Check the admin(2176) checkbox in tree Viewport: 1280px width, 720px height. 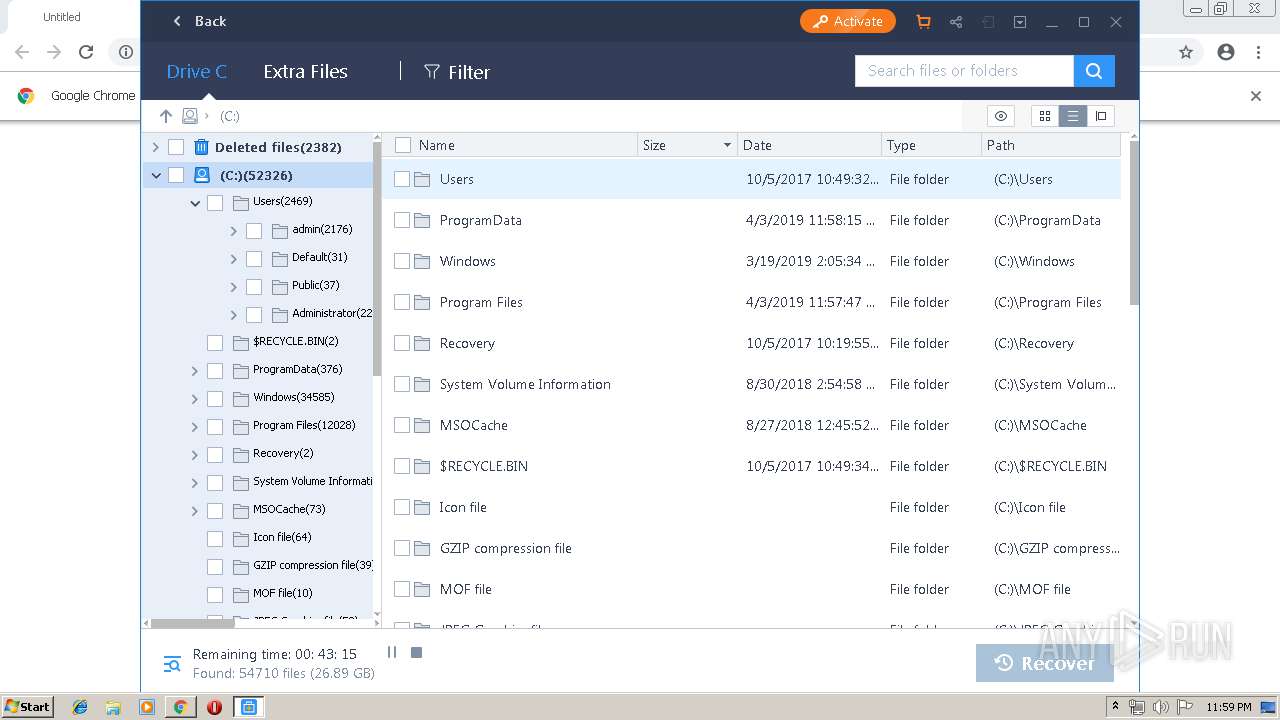pyautogui.click(x=254, y=231)
